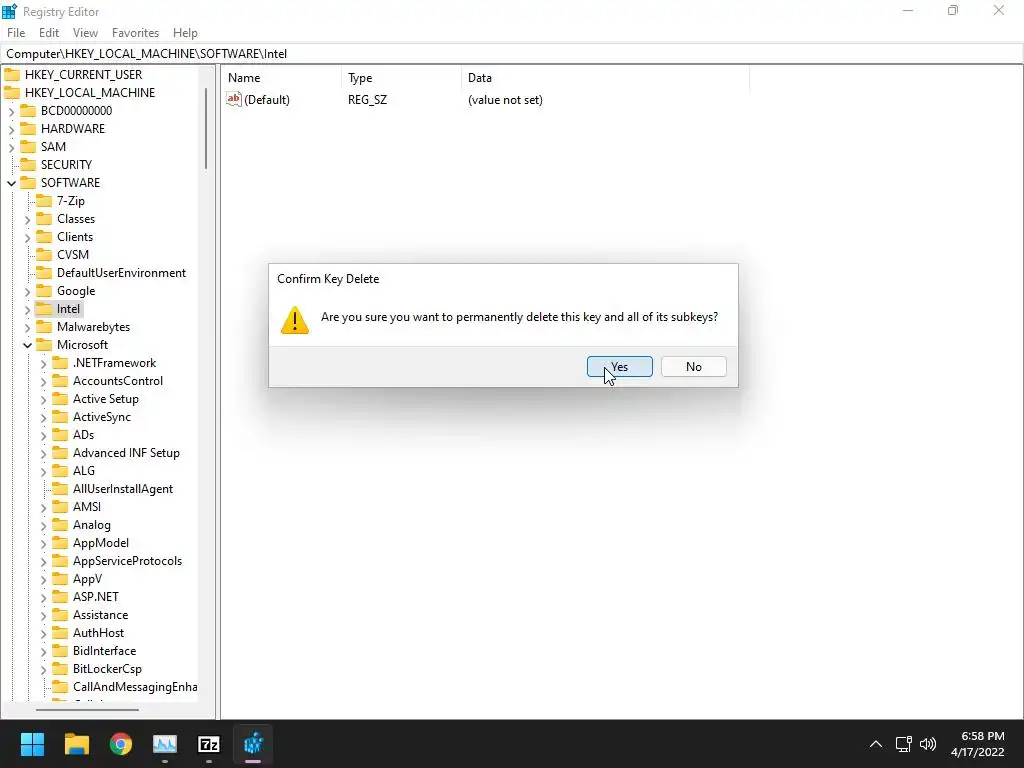The image size is (1024, 768).
Task: Collapse the Microsoft key
Action: pos(27,345)
